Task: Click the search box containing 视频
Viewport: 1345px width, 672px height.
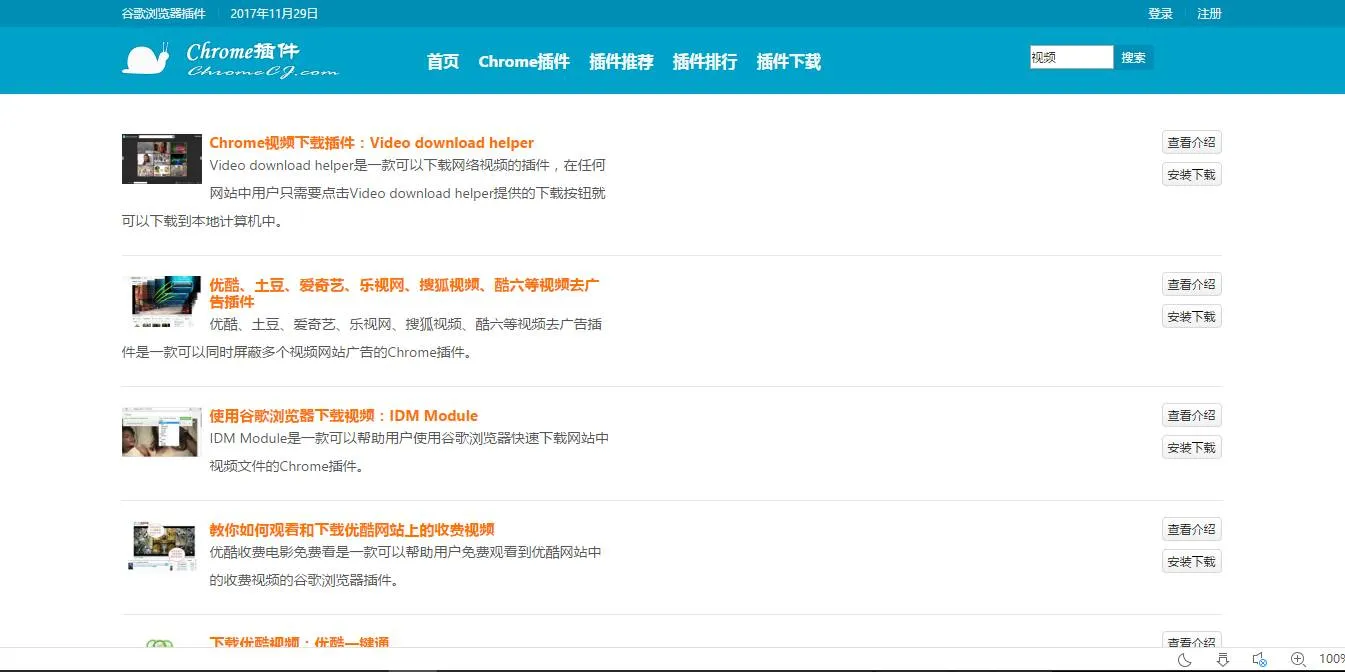Action: click(x=1071, y=57)
